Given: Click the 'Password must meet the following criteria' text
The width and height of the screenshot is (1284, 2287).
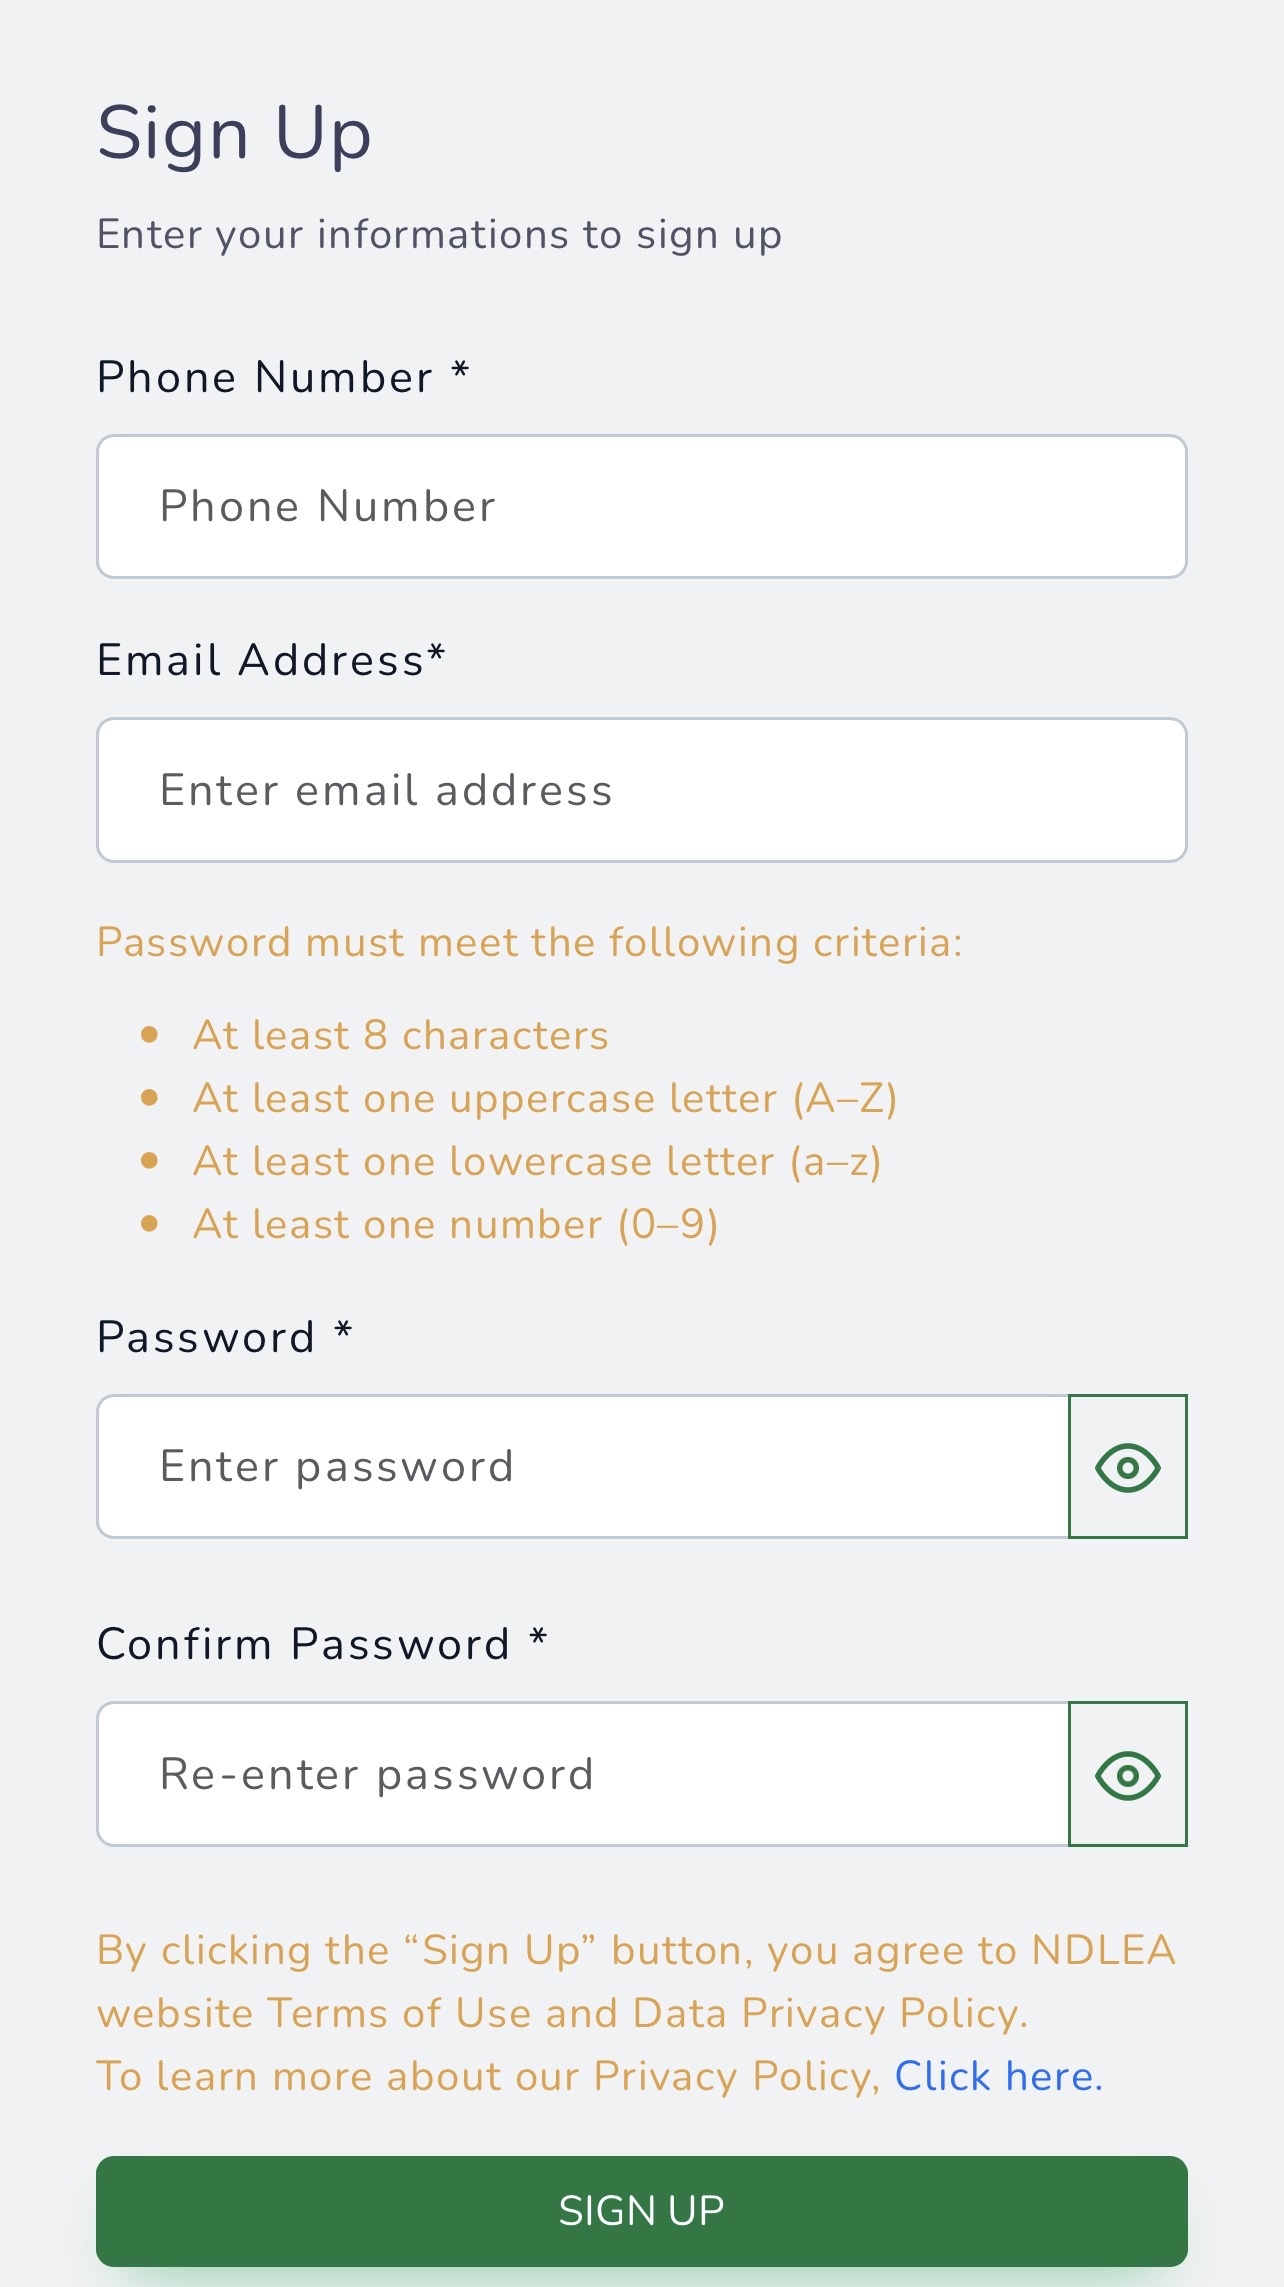Looking at the screenshot, I should (x=530, y=942).
